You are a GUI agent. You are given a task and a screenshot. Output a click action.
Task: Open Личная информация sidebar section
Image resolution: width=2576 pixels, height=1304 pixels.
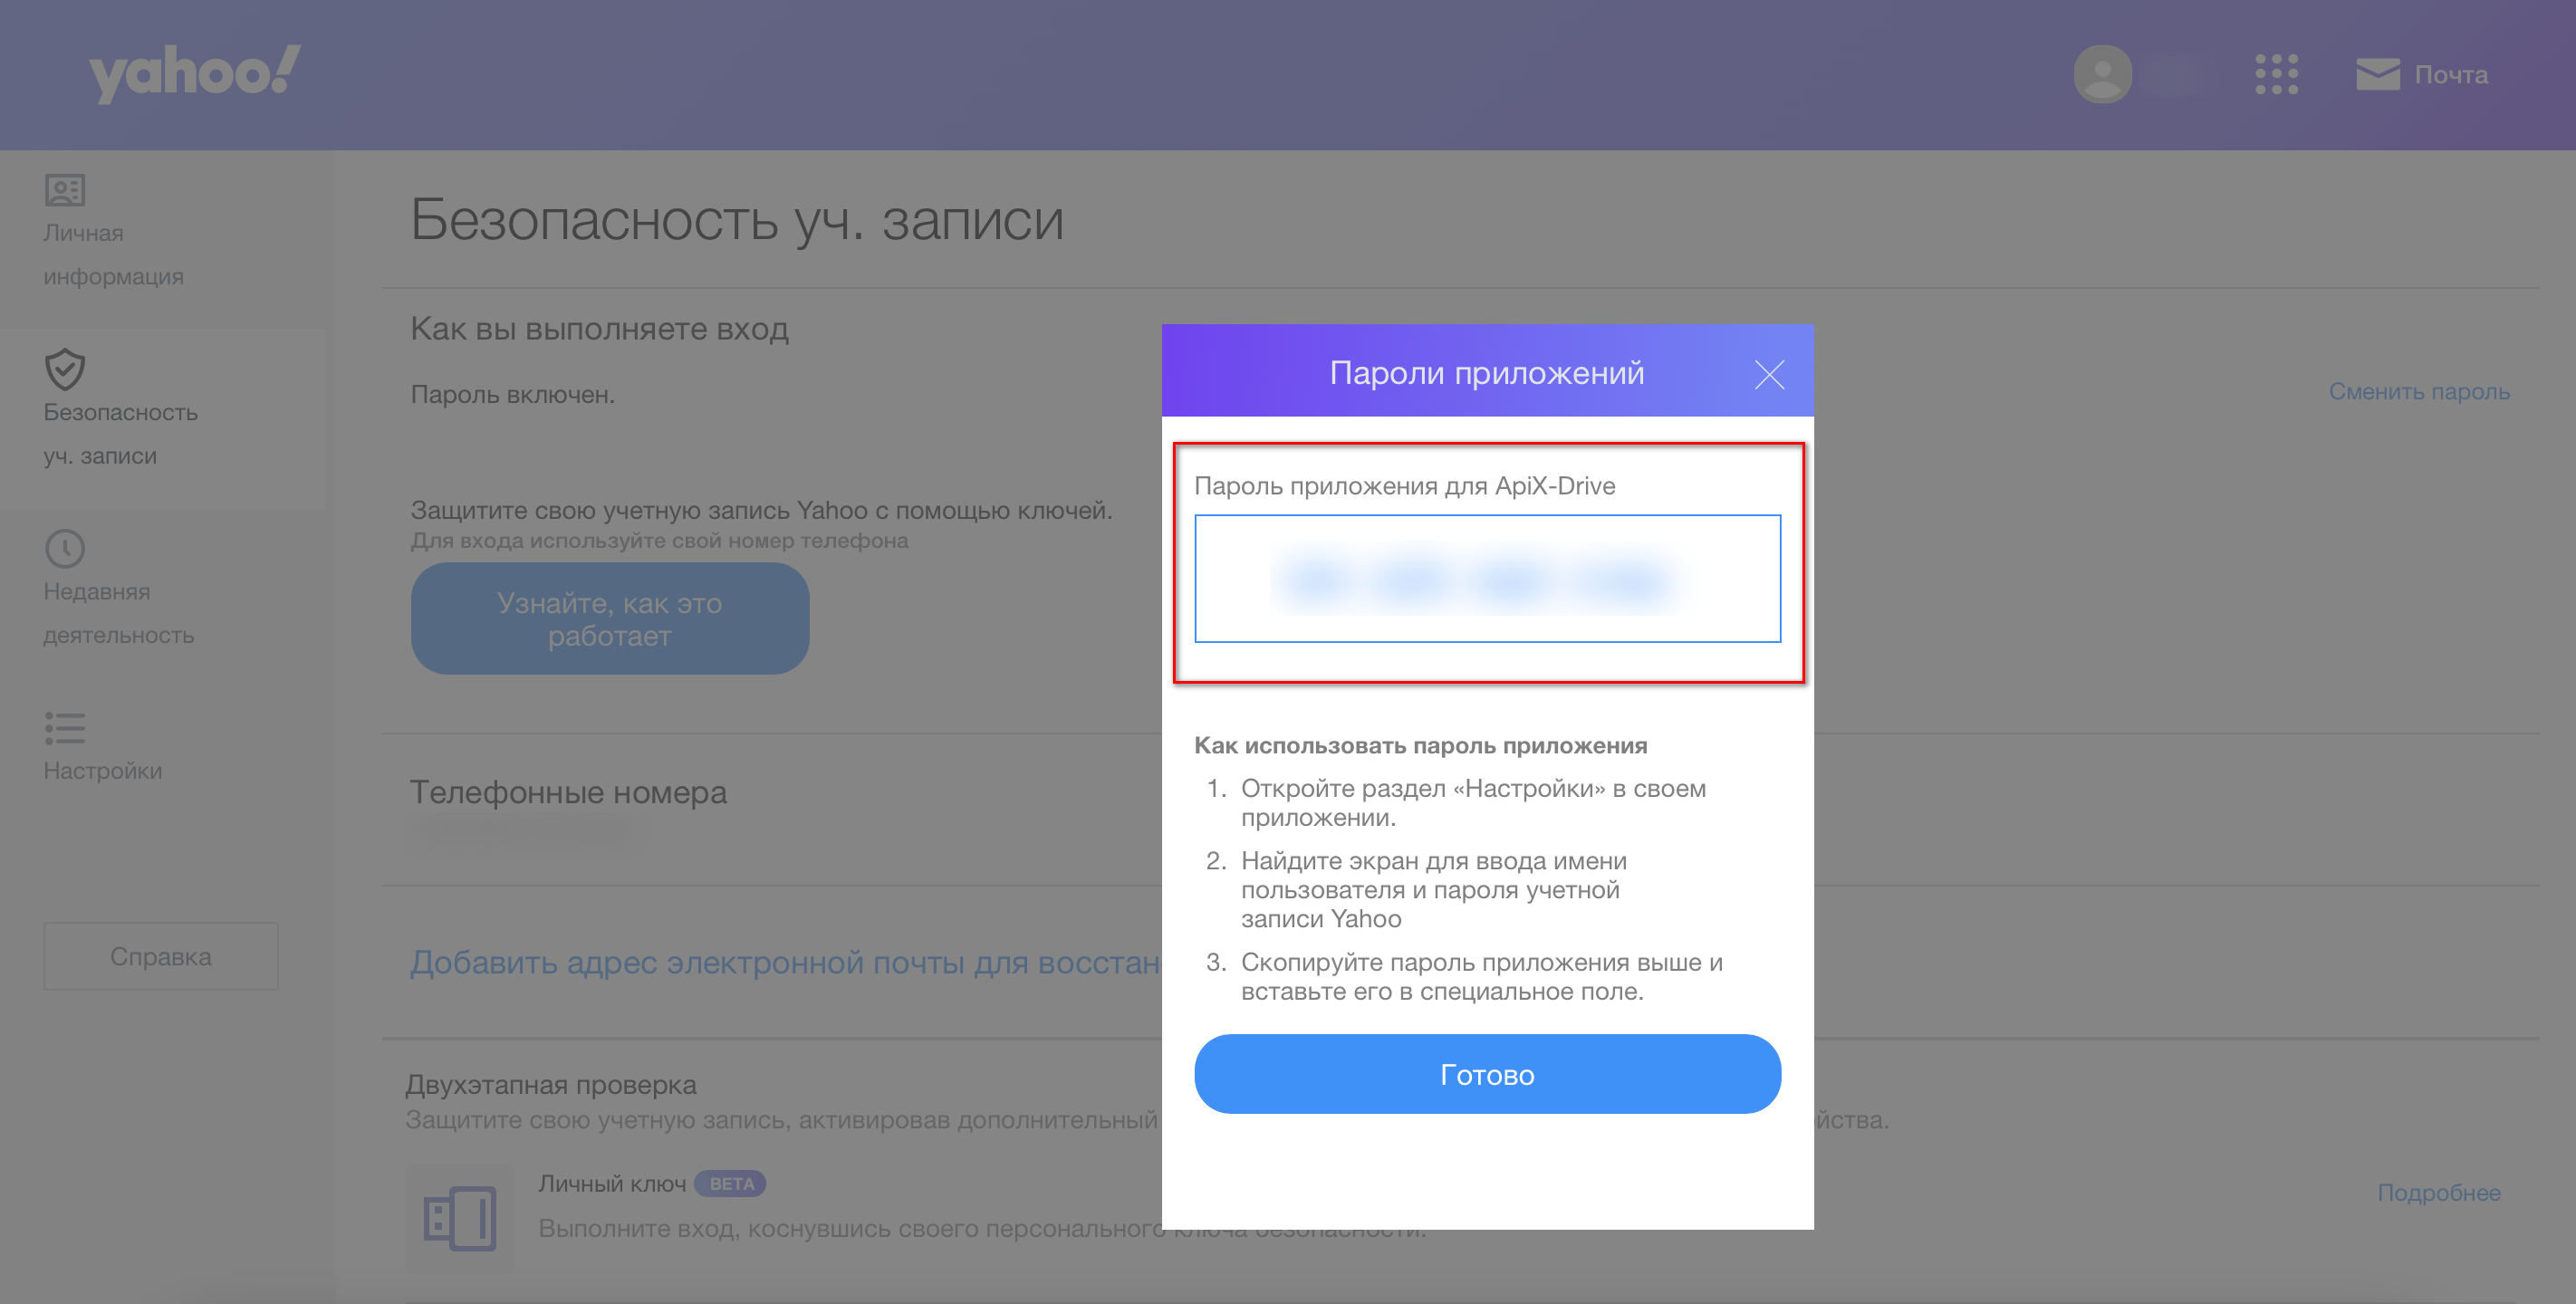113,254
